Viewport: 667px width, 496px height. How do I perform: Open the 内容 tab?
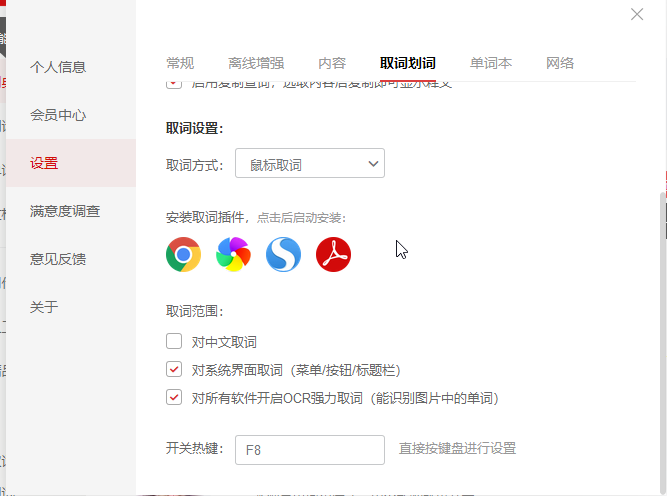[332, 63]
